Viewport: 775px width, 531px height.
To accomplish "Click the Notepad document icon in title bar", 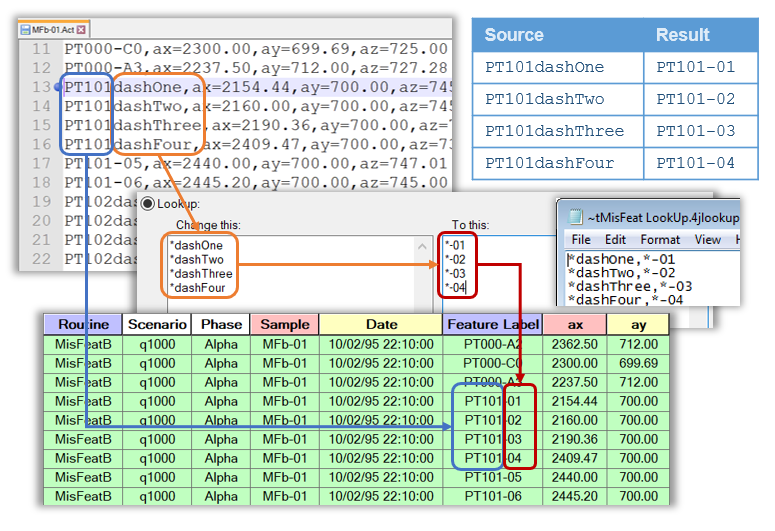I will [575, 217].
